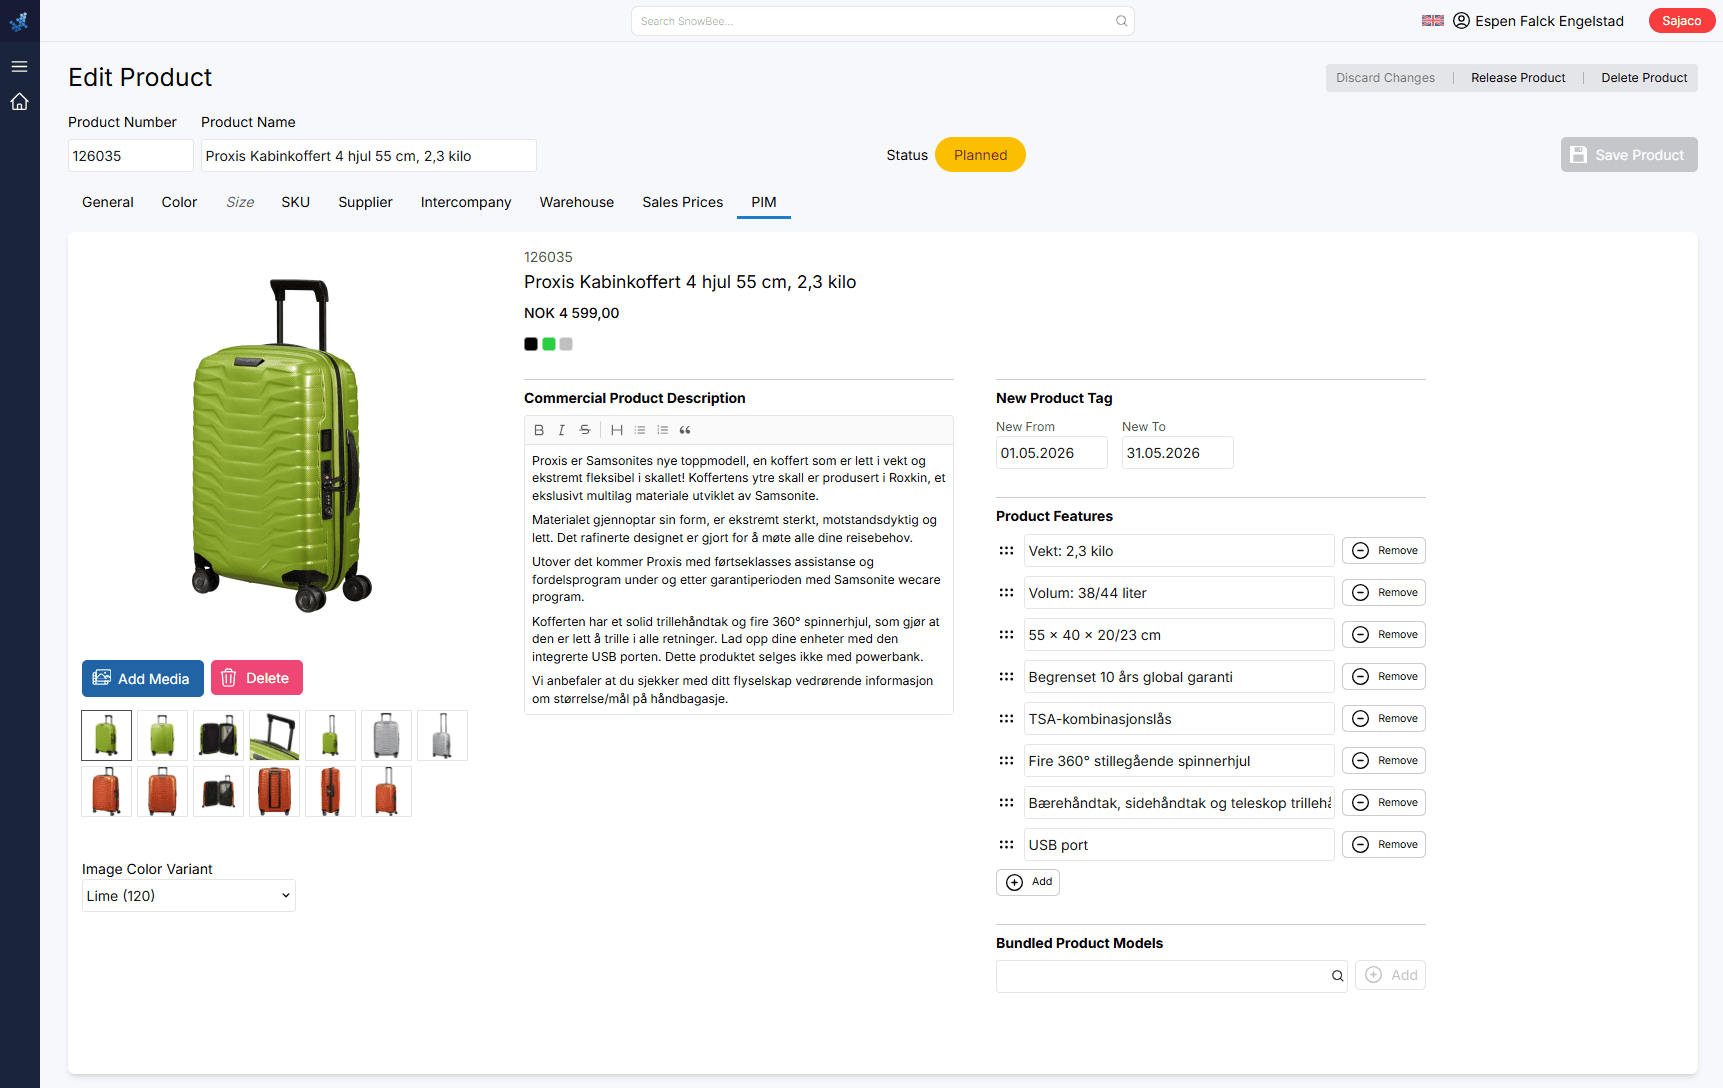This screenshot has height=1088, width=1723.
Task: Select the gray color swatch
Action: [x=566, y=344]
